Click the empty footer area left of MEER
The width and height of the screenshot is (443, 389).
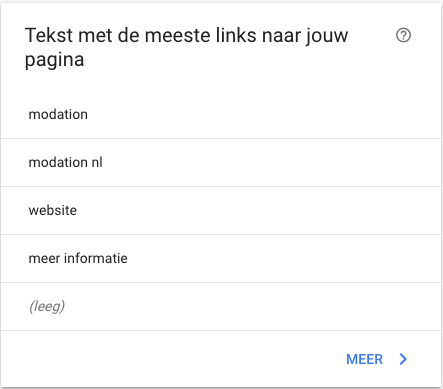click(x=173, y=359)
